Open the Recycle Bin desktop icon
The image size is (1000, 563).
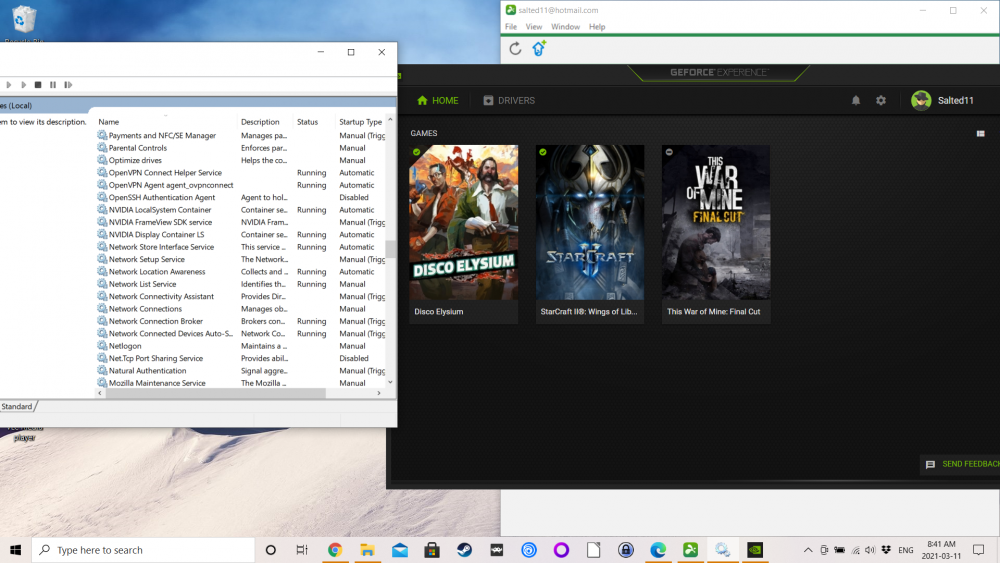tap(24, 22)
